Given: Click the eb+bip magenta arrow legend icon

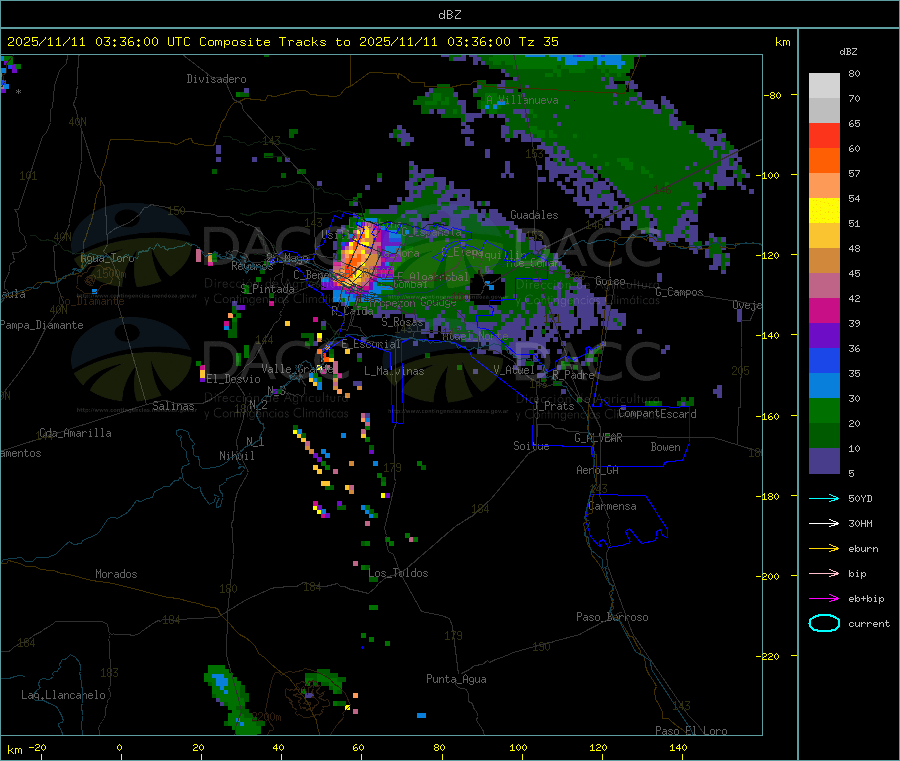Looking at the screenshot, I should [824, 598].
